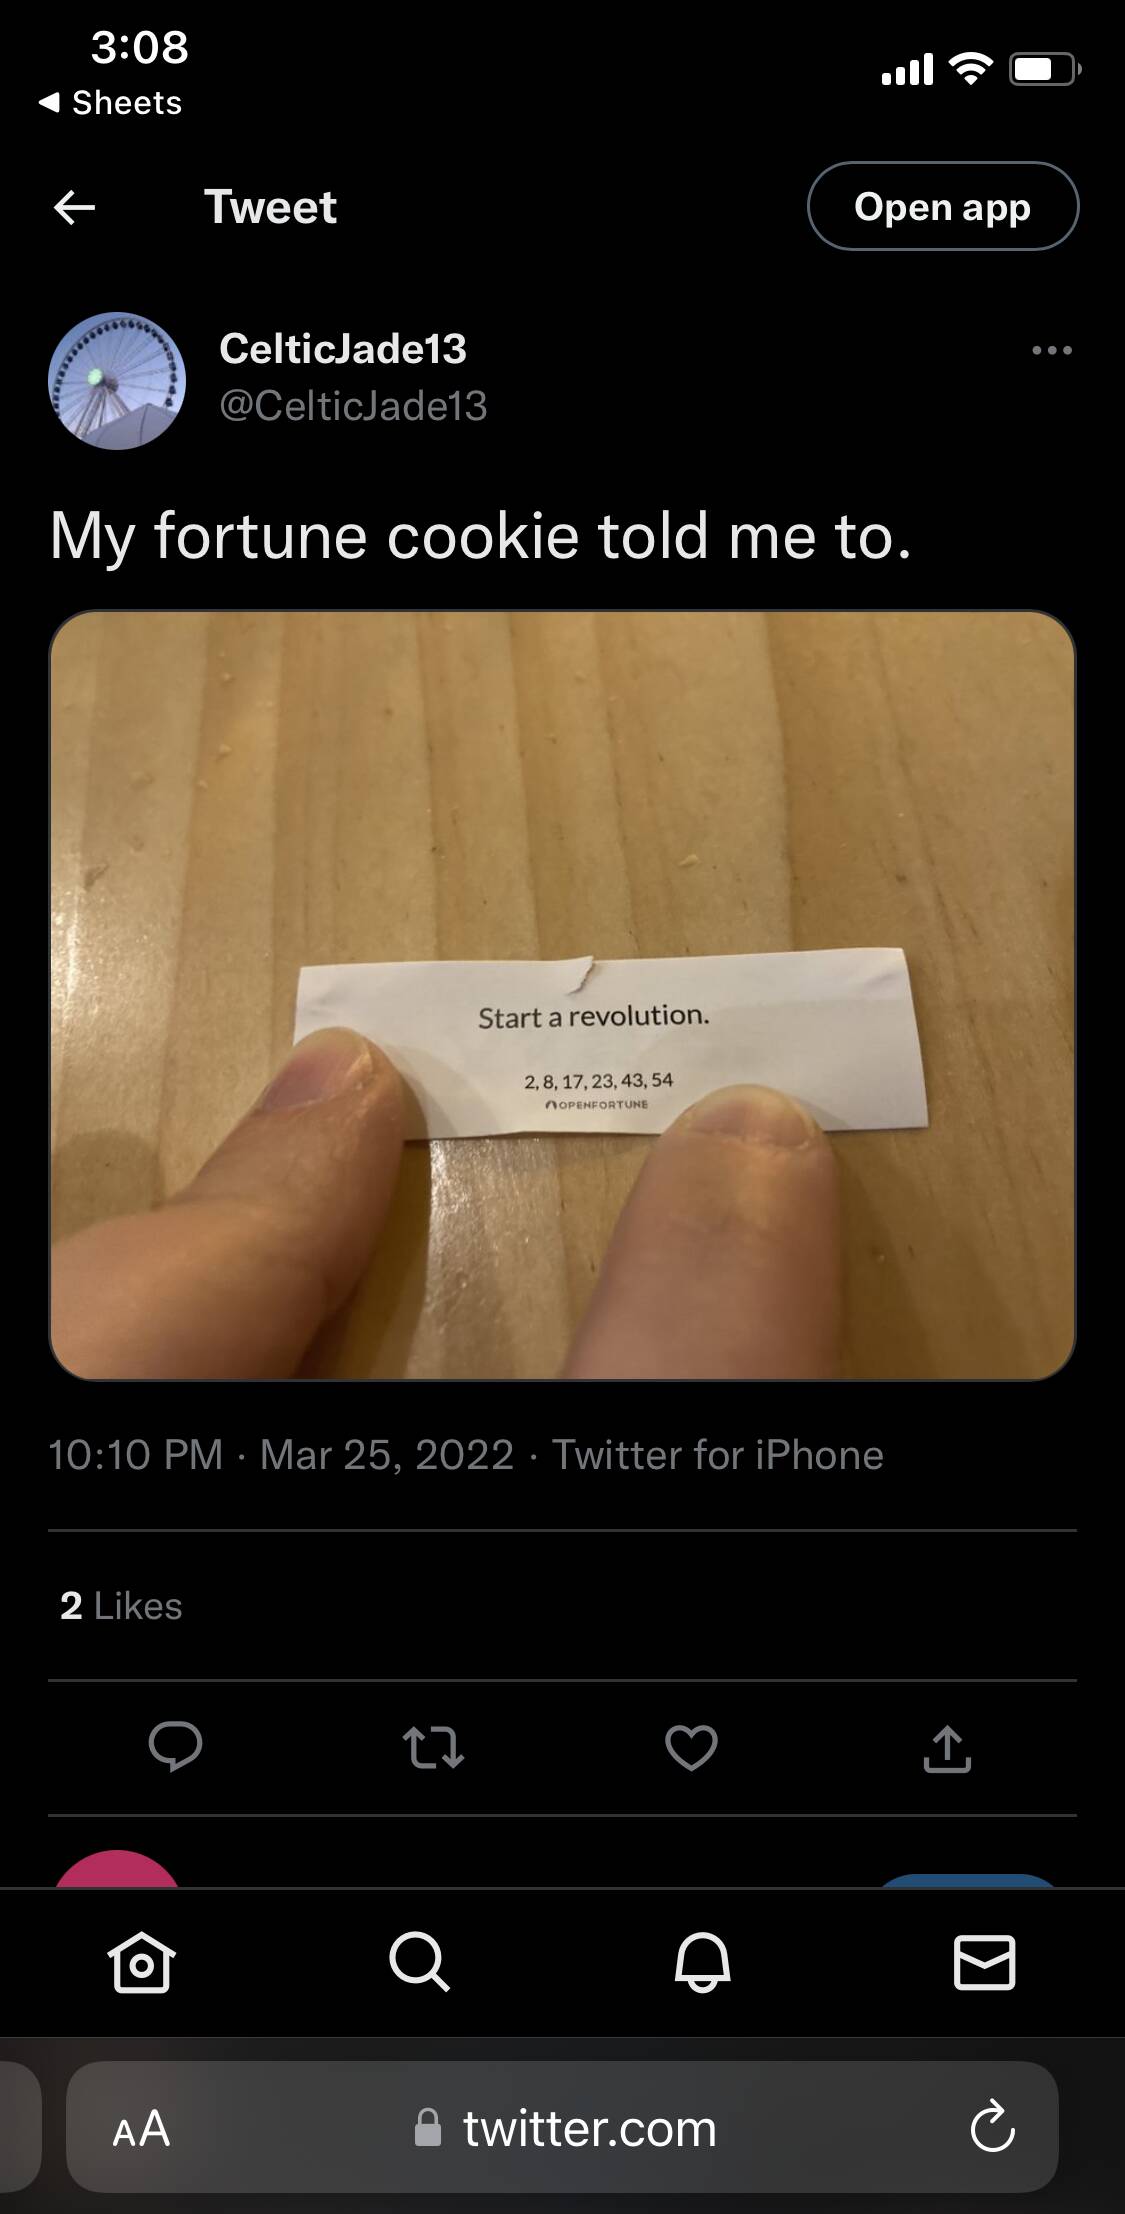Open Messages envelope tab
The width and height of the screenshot is (1125, 2214).
(x=984, y=1961)
